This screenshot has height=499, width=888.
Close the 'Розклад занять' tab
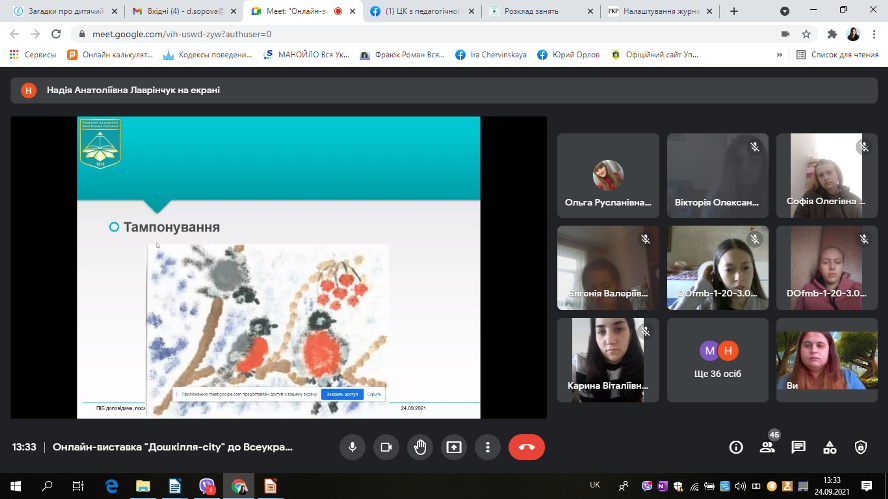click(590, 11)
